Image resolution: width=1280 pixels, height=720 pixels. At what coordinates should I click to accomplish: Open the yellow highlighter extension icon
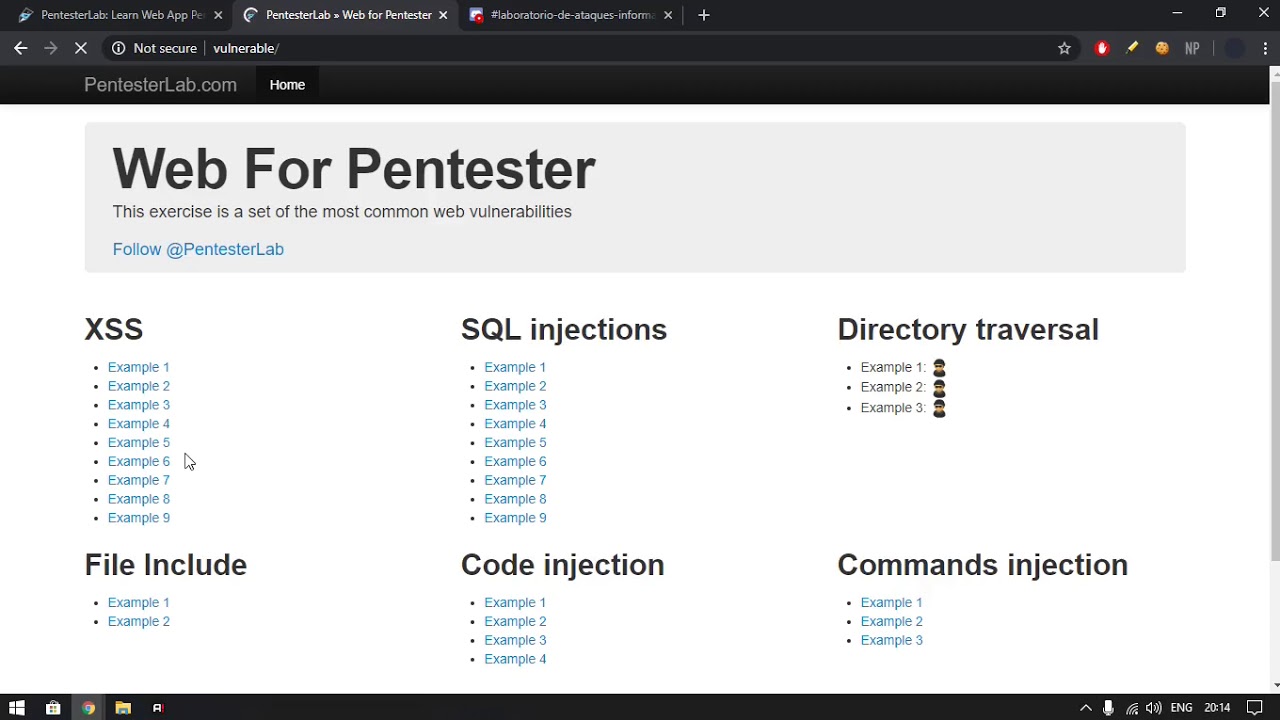pyautogui.click(x=1132, y=48)
